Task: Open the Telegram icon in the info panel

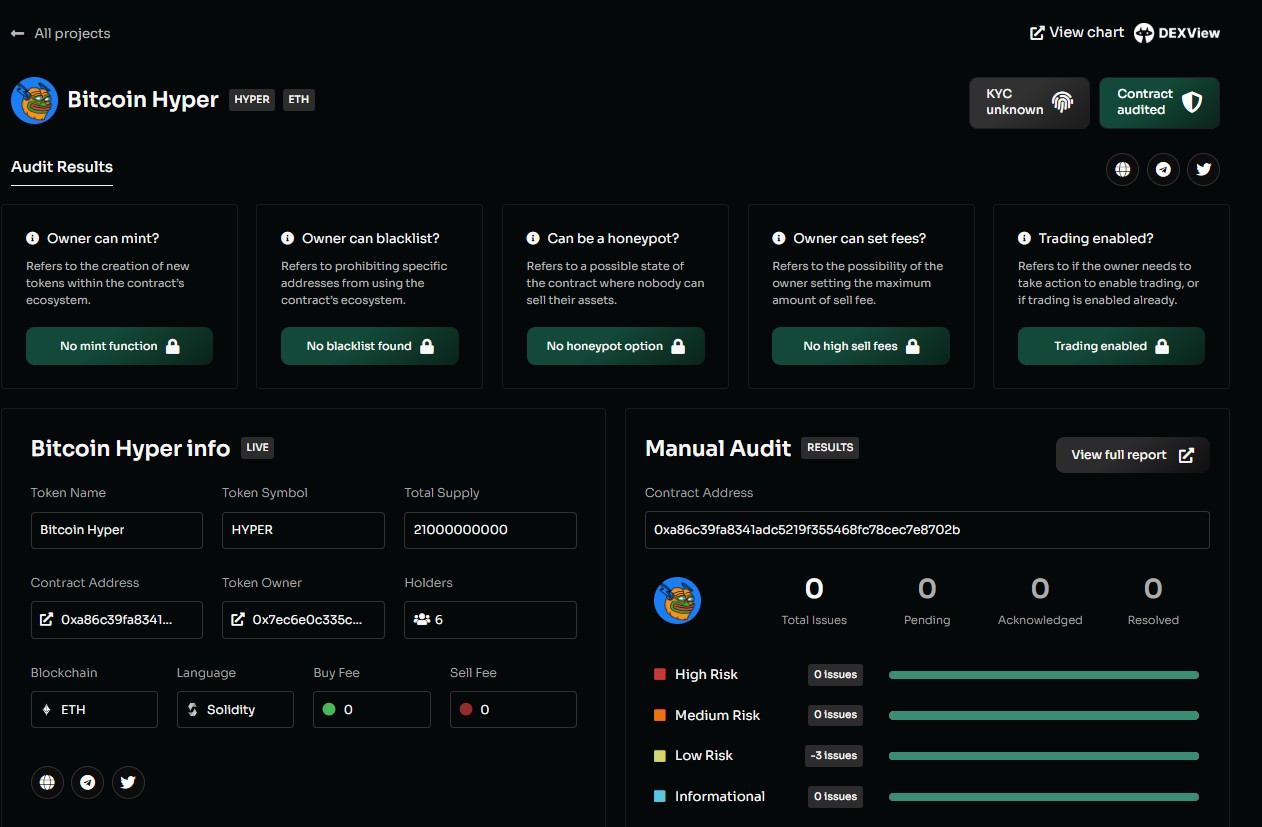Action: (88, 782)
